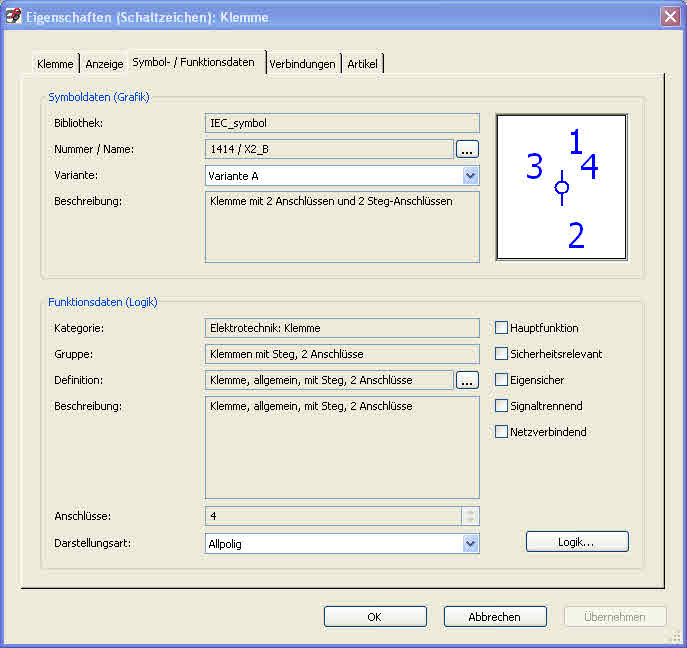
Task: Click the Übernehmen button
Action: click(615, 617)
